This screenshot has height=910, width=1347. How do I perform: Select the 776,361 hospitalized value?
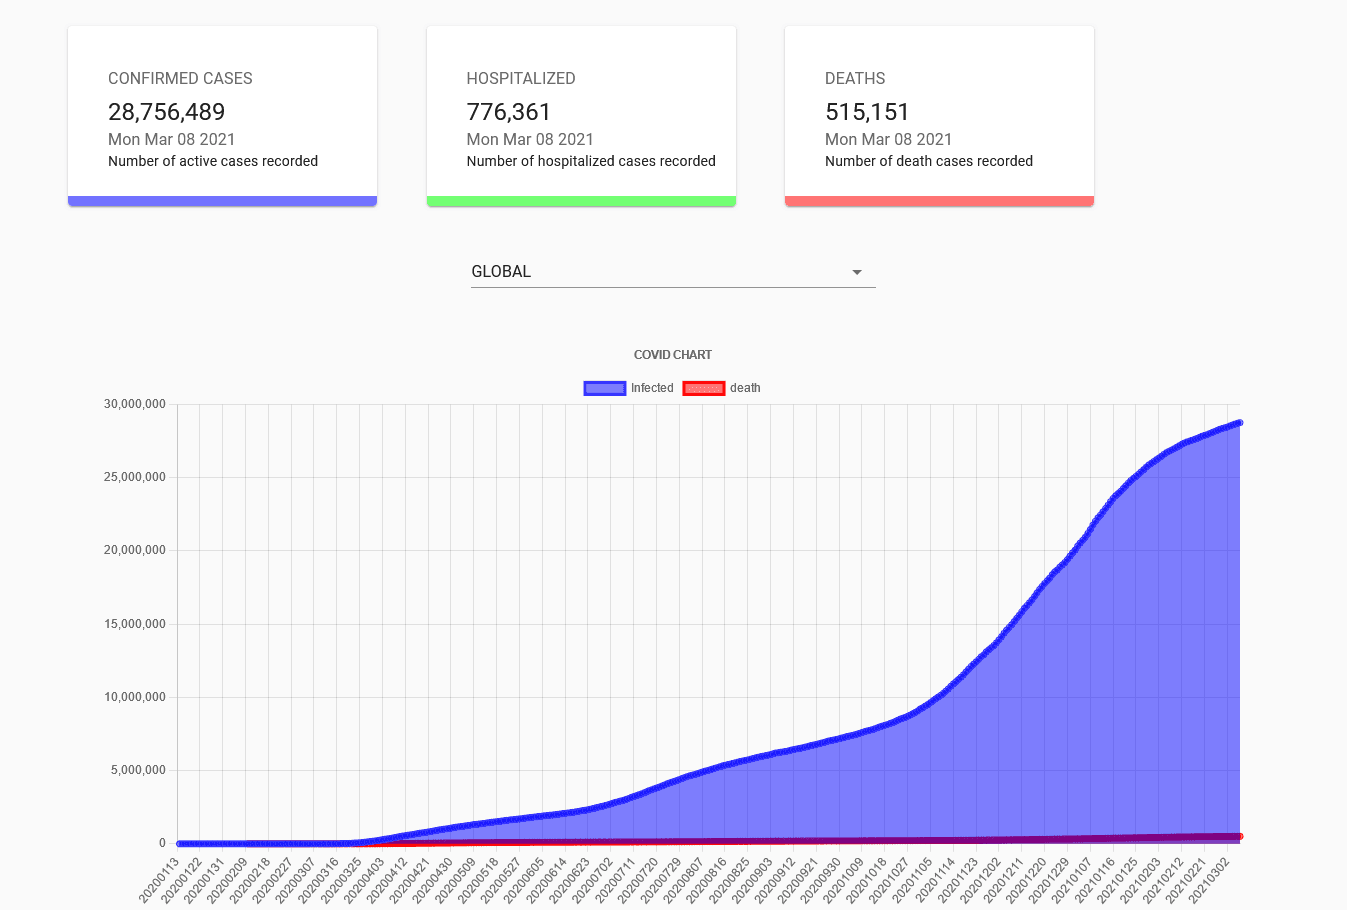[x=509, y=112]
